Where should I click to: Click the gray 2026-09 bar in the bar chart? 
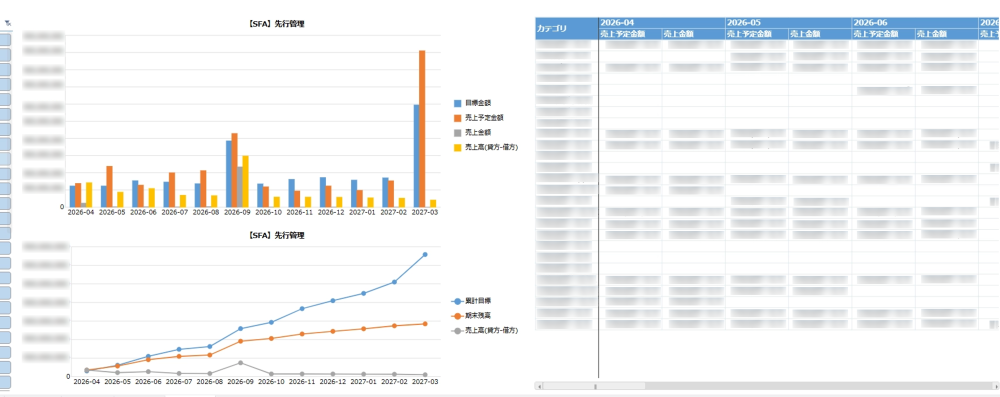(x=240, y=187)
